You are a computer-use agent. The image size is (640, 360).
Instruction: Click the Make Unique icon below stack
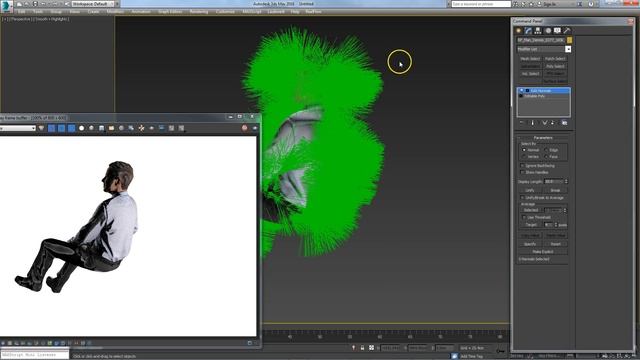click(545, 123)
